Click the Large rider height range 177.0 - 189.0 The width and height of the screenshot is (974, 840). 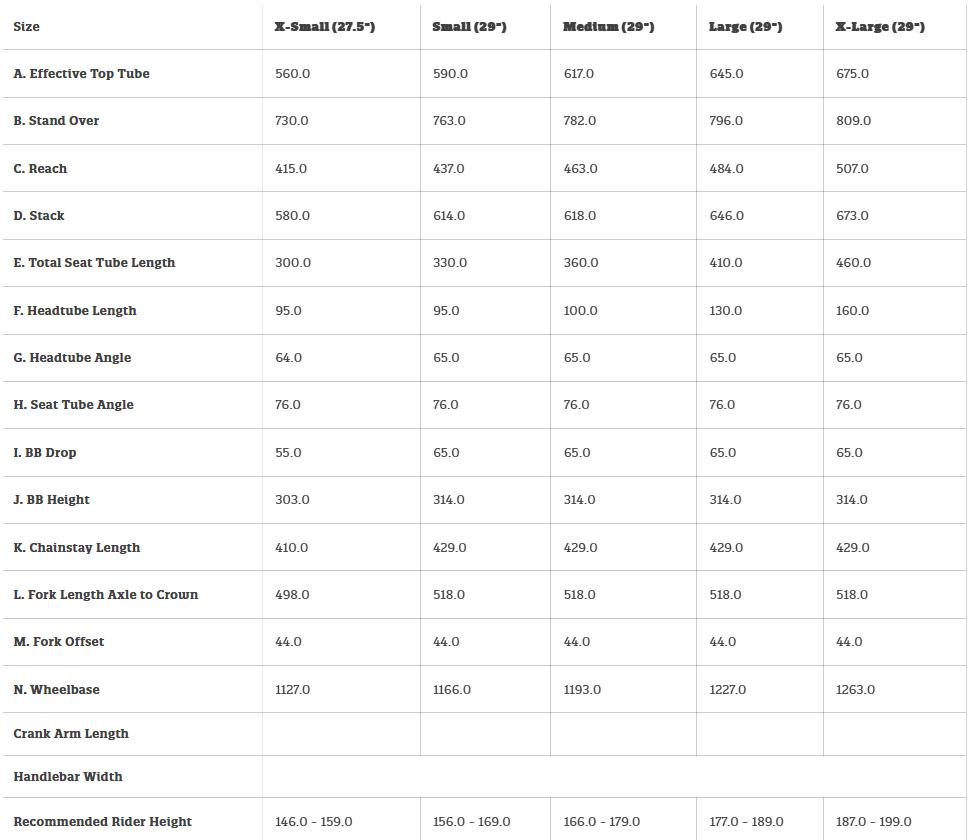(x=746, y=822)
